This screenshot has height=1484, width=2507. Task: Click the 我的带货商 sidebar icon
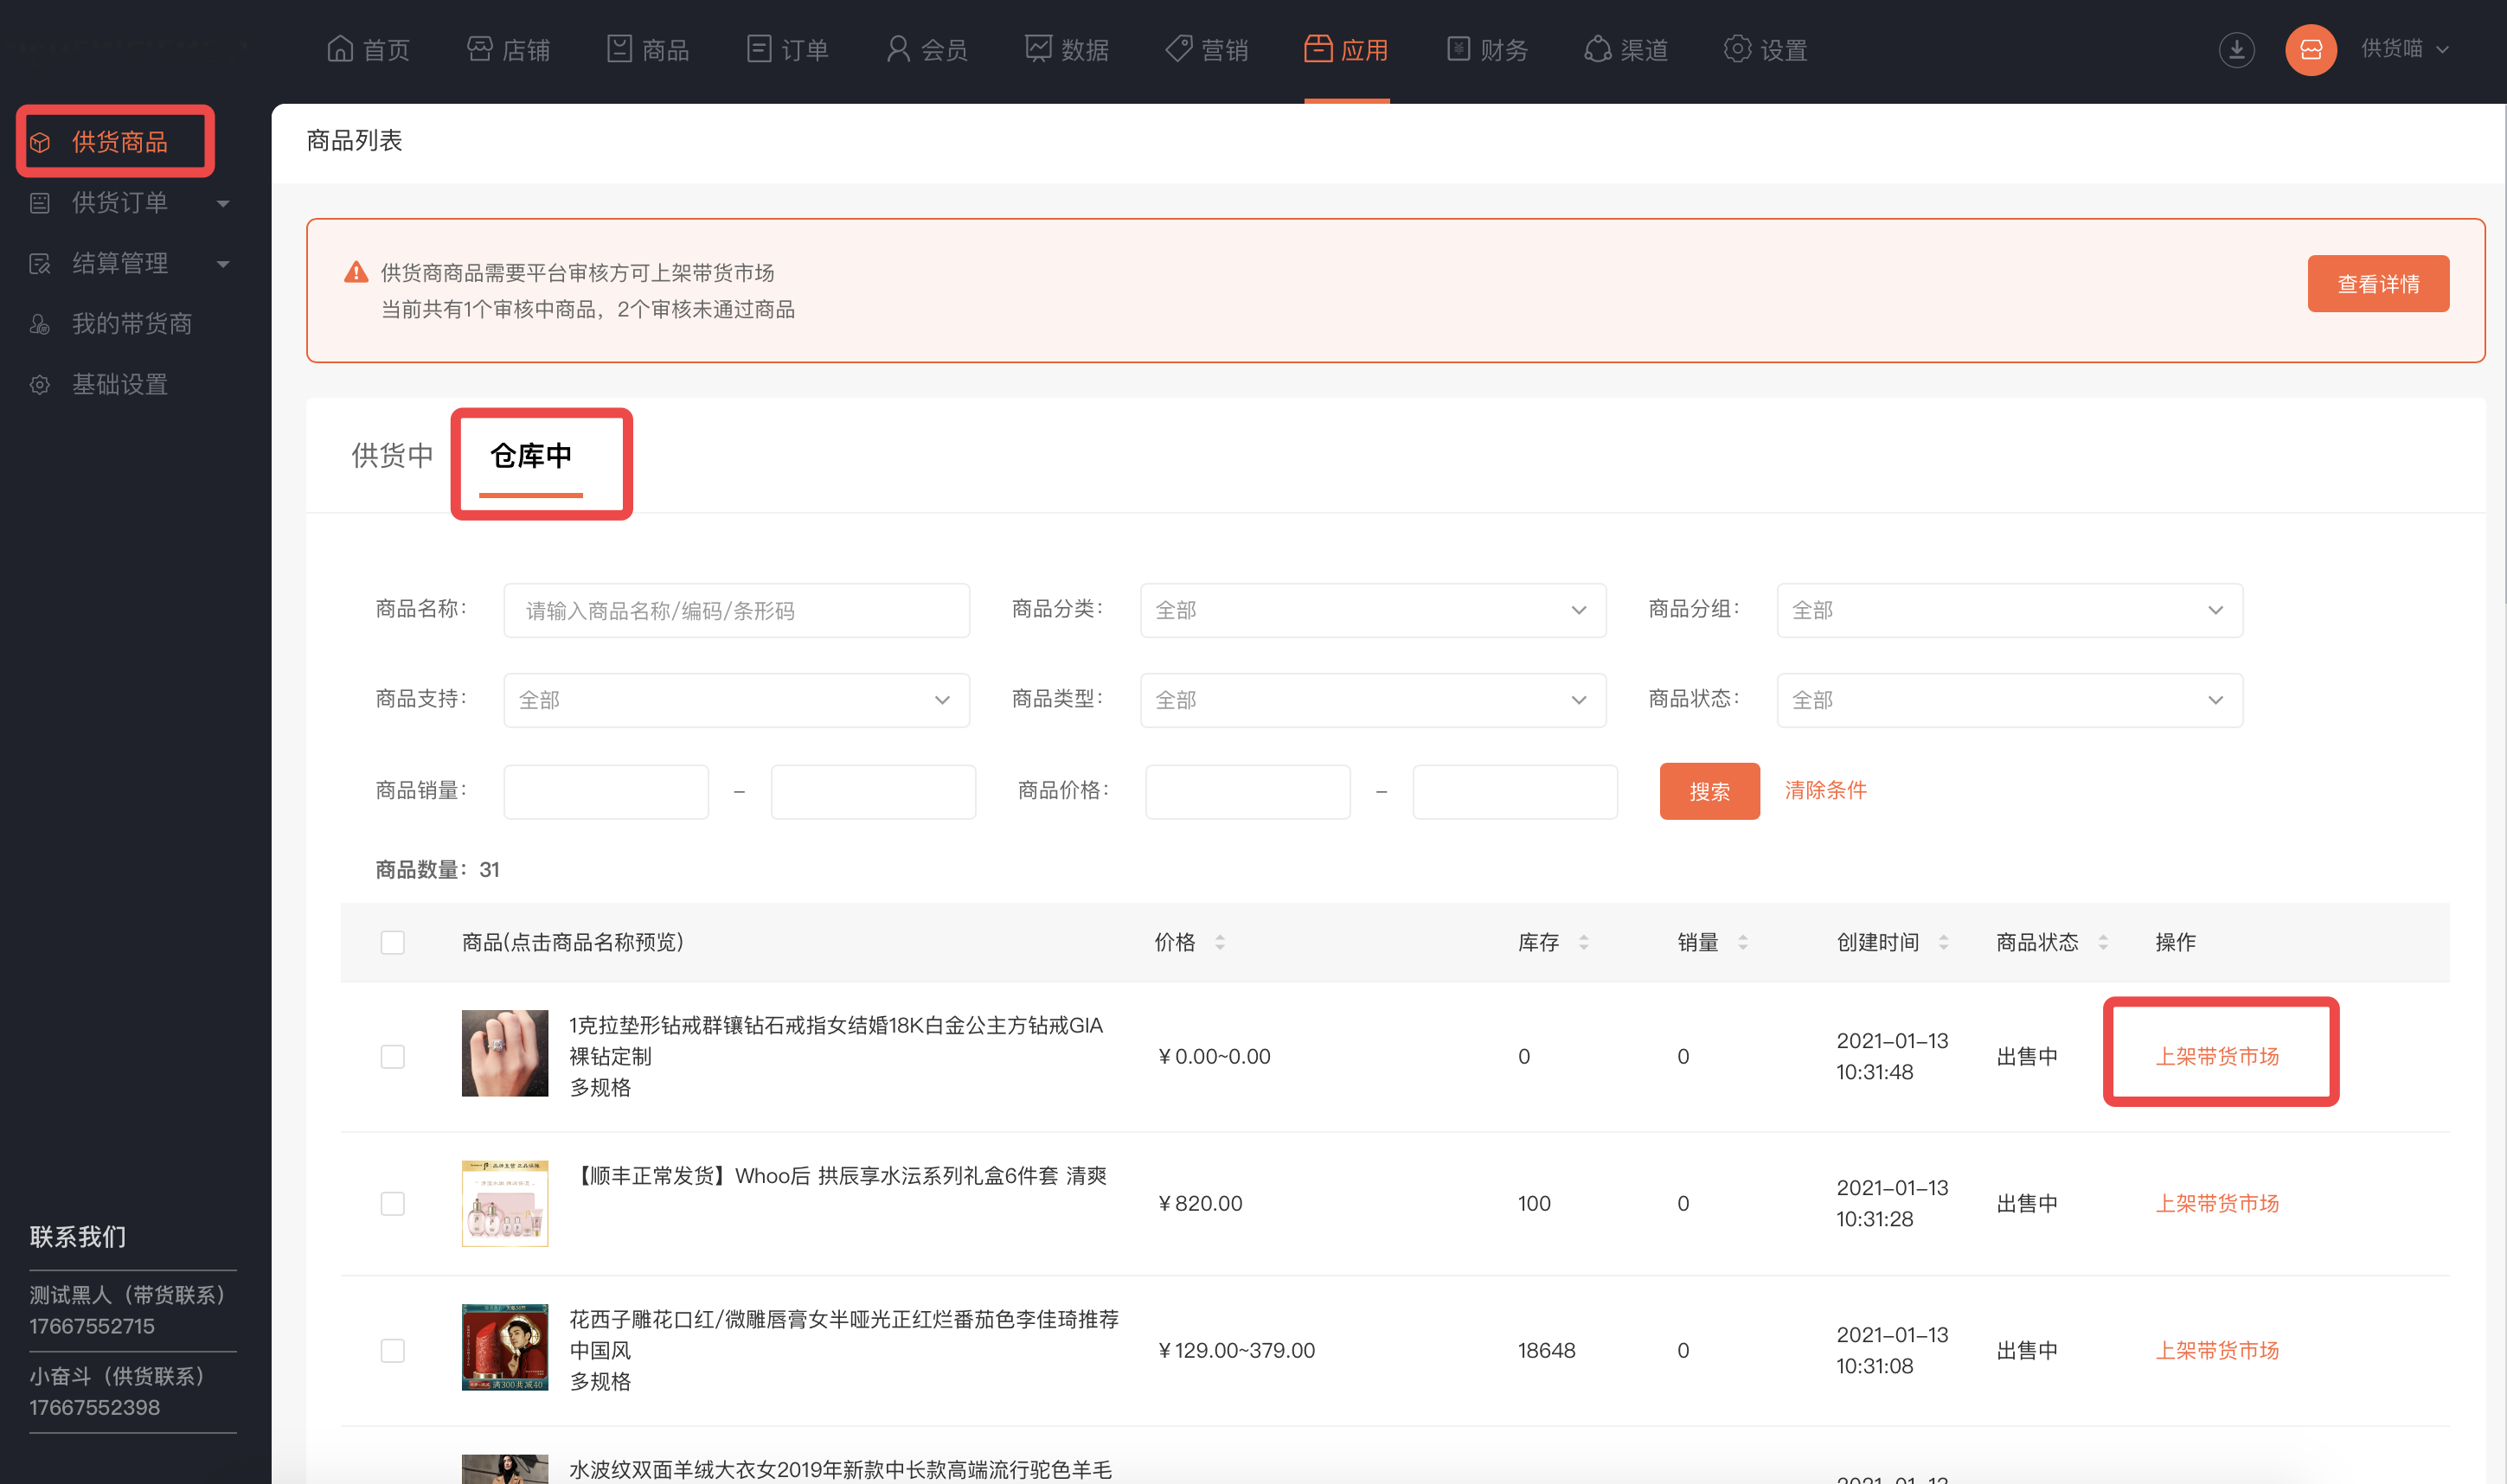click(40, 324)
